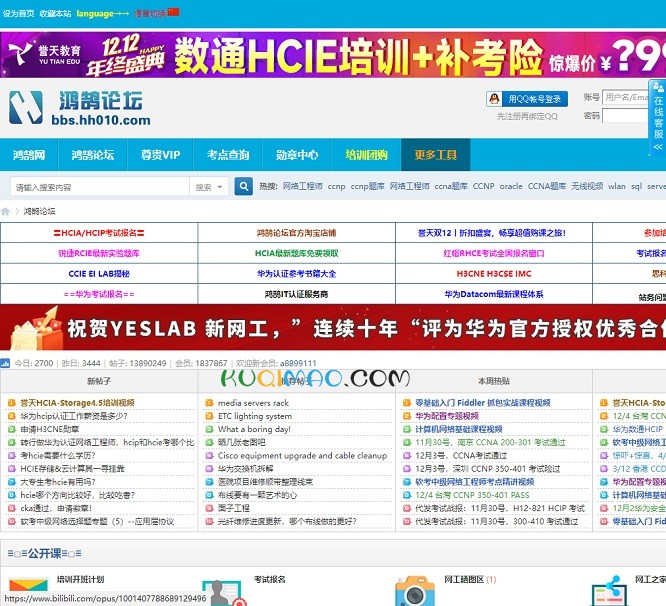
Task: Open the 勋章中心 nav tab
Action: tap(297, 155)
